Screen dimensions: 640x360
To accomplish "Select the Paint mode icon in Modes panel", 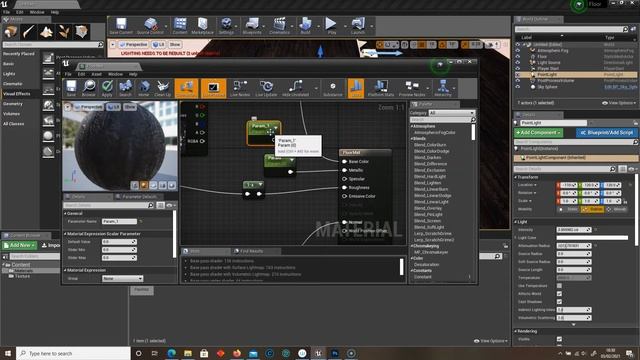I will 29,31.
